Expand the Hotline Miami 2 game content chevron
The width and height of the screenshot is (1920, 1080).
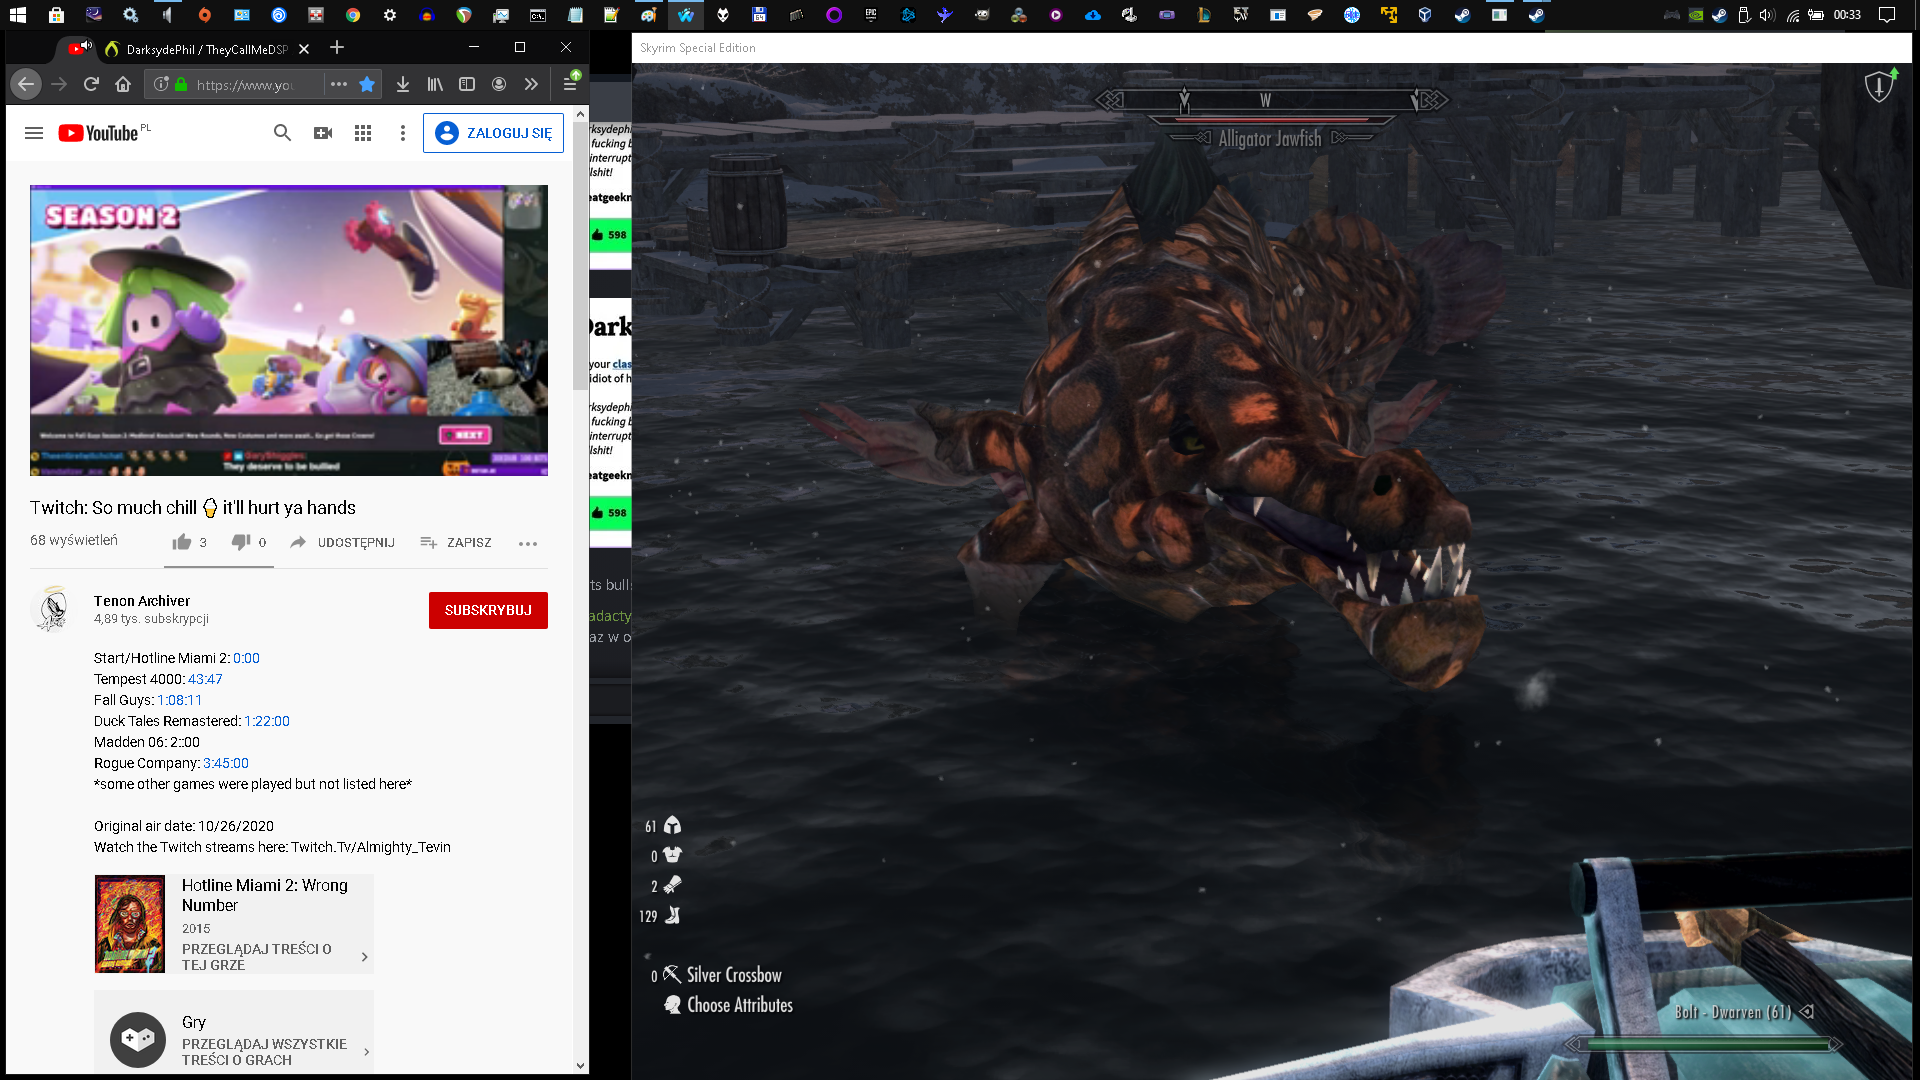pyautogui.click(x=364, y=957)
